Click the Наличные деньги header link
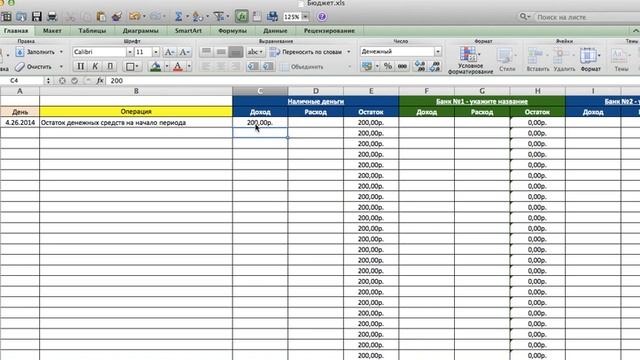The image size is (640, 360). coord(316,101)
